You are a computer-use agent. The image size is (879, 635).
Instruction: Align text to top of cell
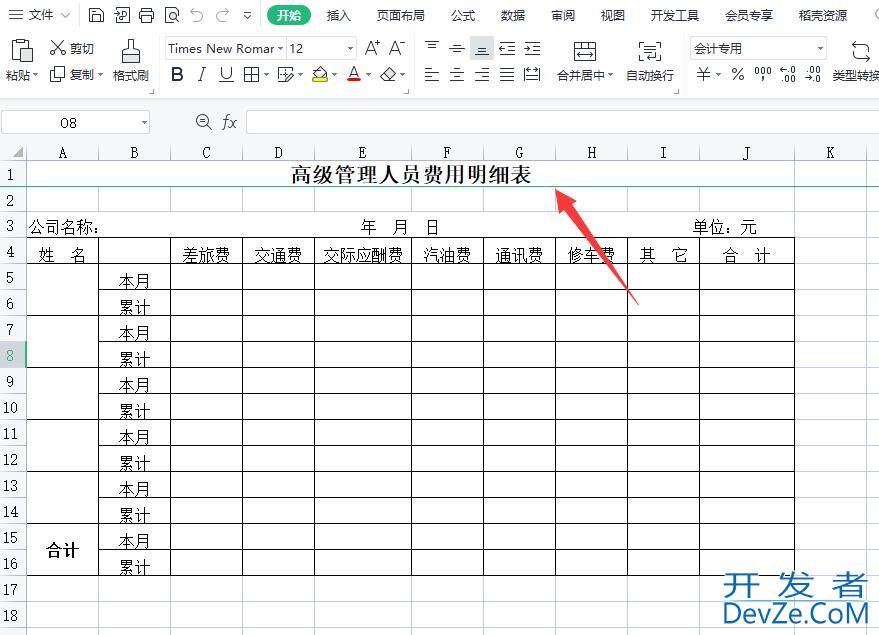click(432, 48)
